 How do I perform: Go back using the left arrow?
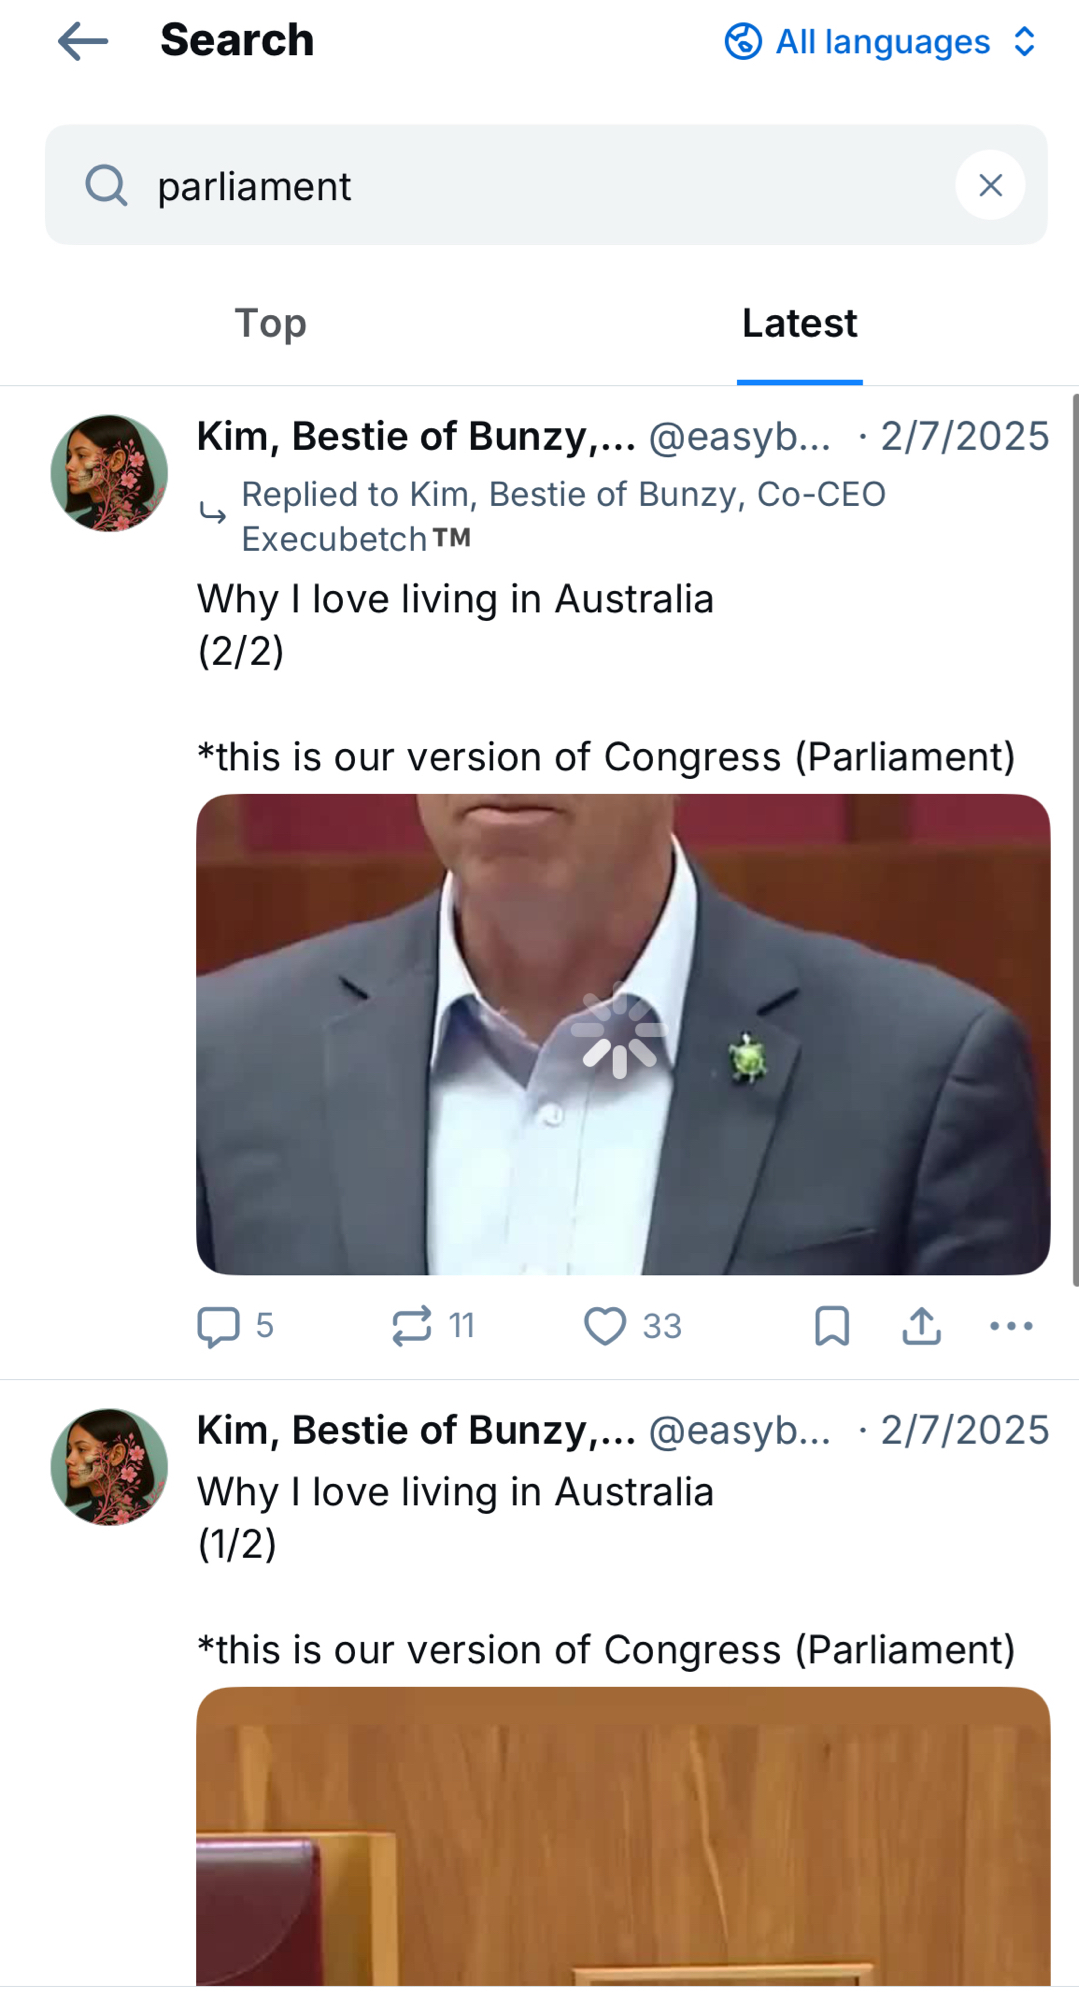tap(83, 42)
